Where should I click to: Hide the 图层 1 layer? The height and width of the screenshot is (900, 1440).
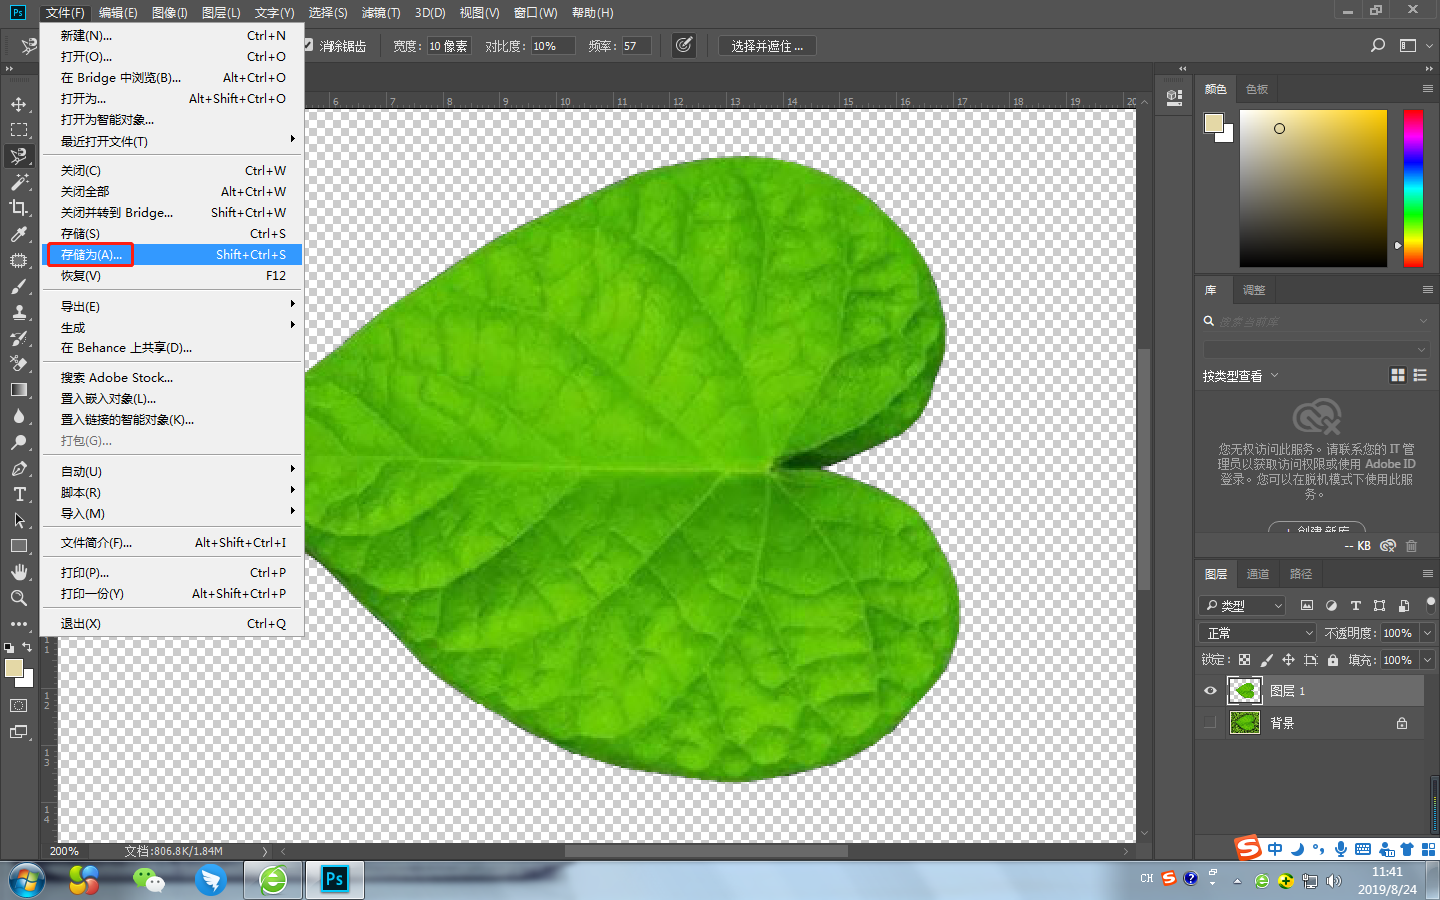(1210, 690)
